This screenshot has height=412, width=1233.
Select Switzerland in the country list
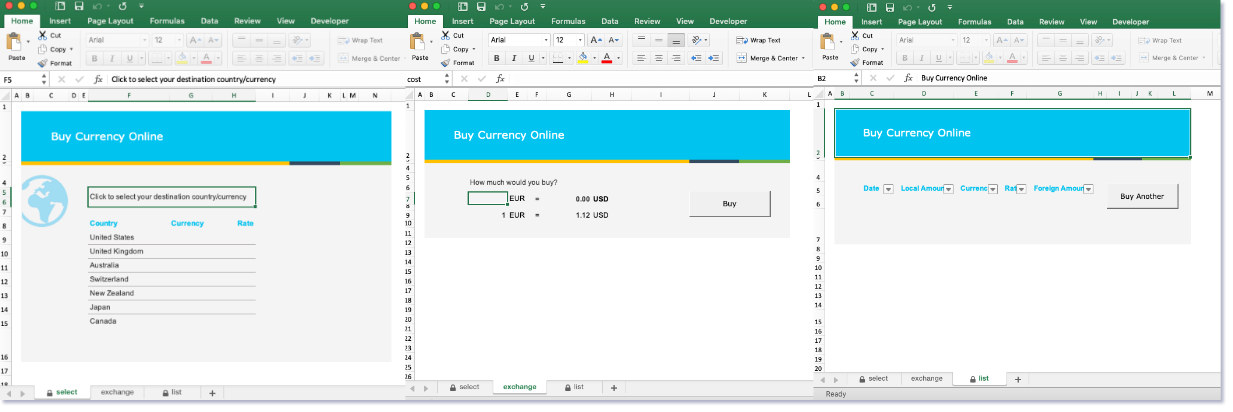click(109, 279)
